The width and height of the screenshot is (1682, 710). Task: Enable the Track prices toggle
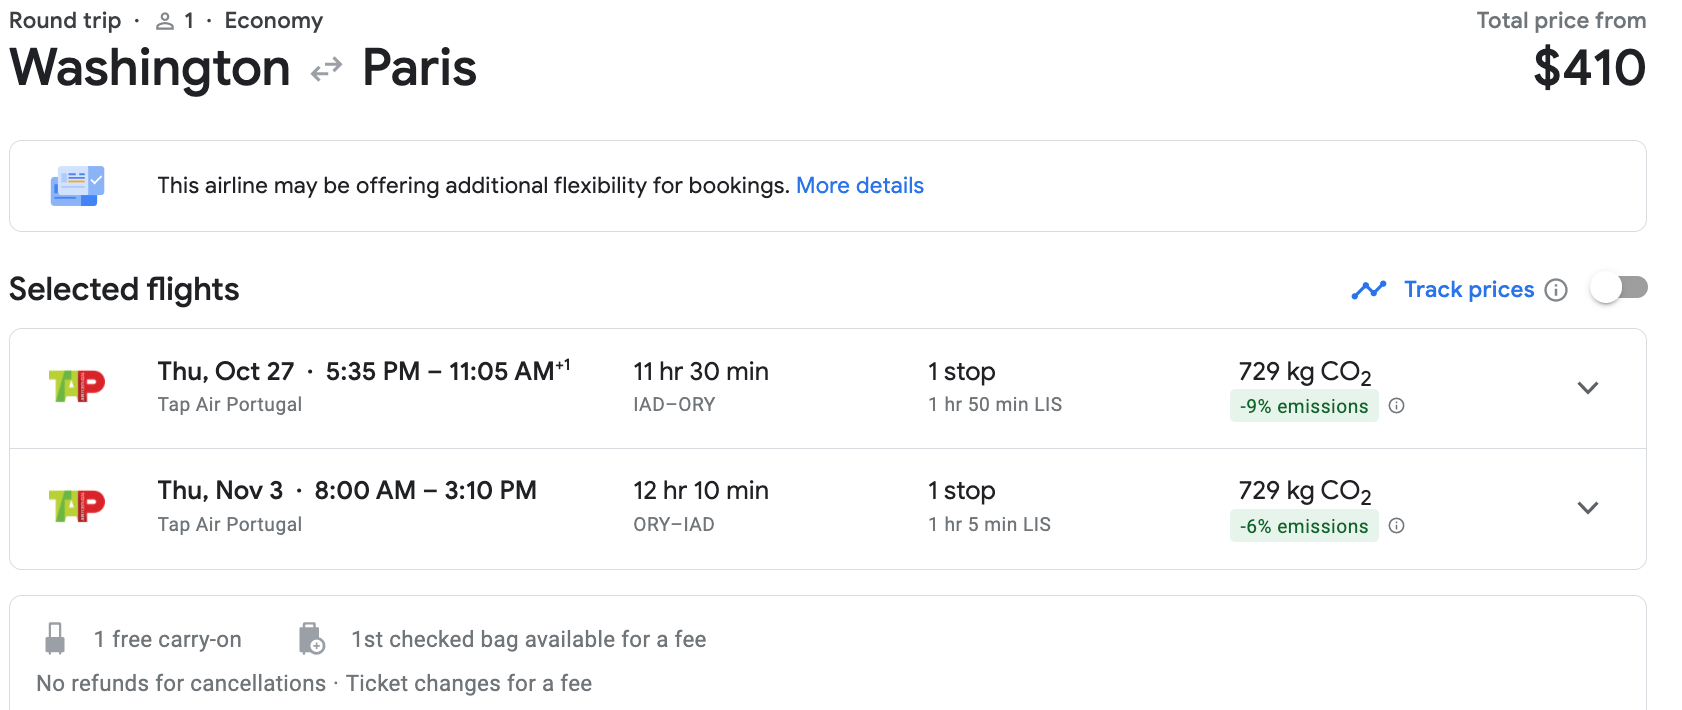(x=1619, y=289)
